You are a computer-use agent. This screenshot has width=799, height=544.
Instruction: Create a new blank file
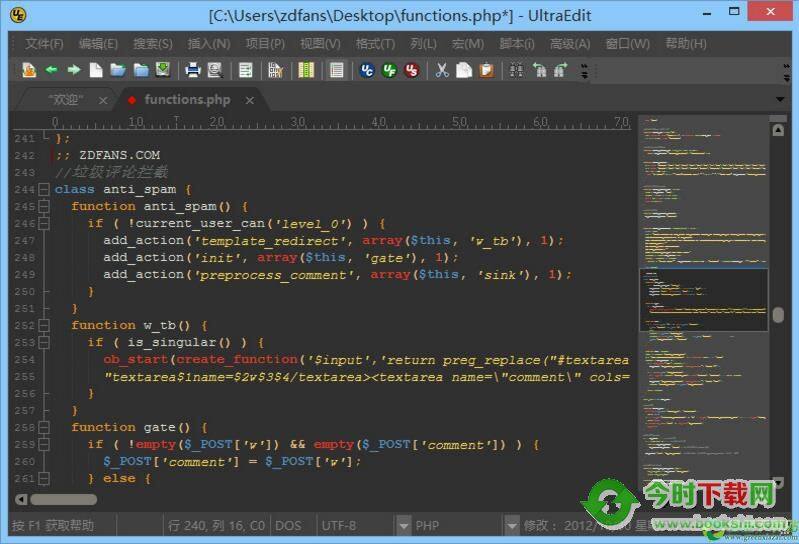pyautogui.click(x=96, y=70)
